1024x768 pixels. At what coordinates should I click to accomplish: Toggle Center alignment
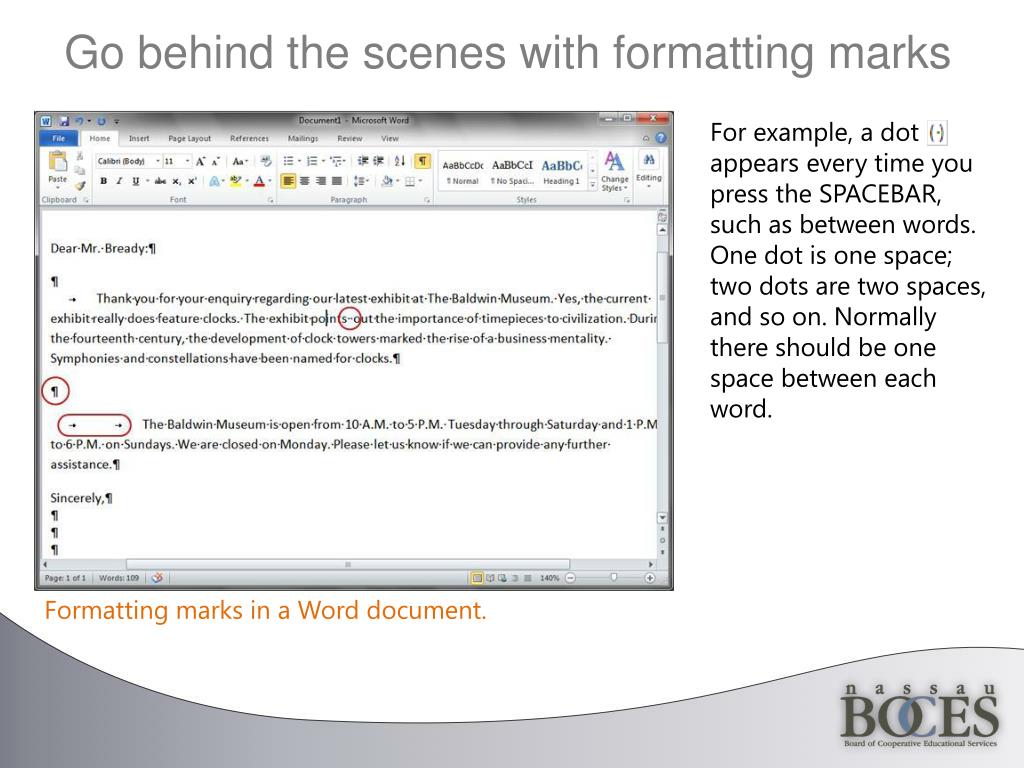(x=305, y=181)
